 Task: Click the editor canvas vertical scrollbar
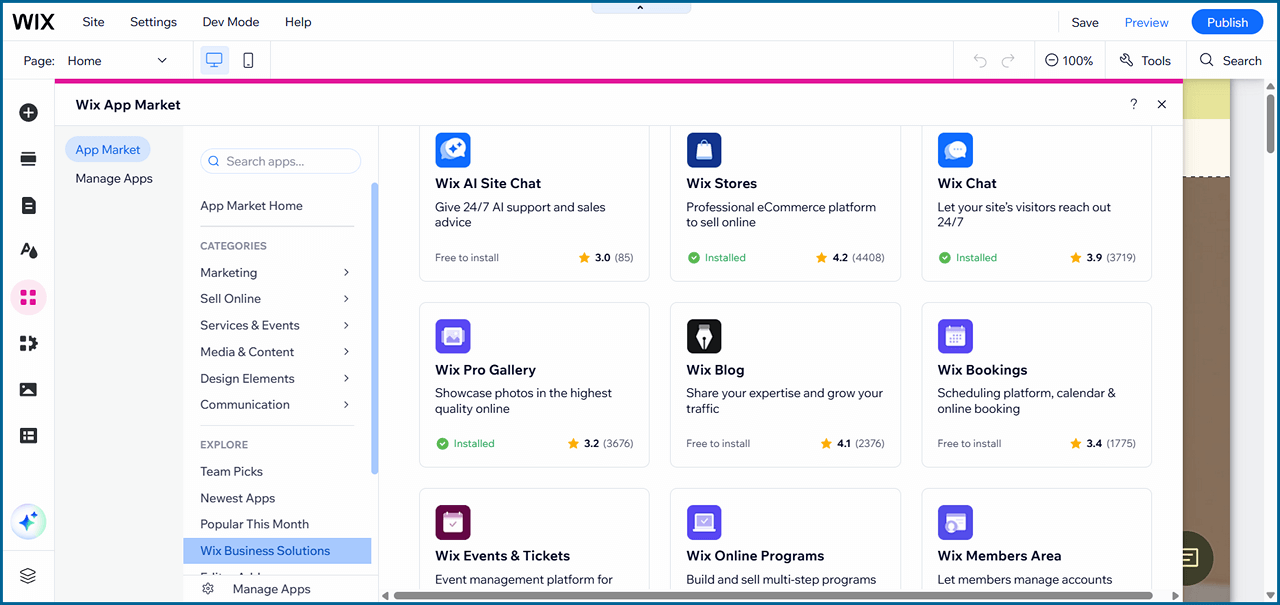click(1271, 125)
